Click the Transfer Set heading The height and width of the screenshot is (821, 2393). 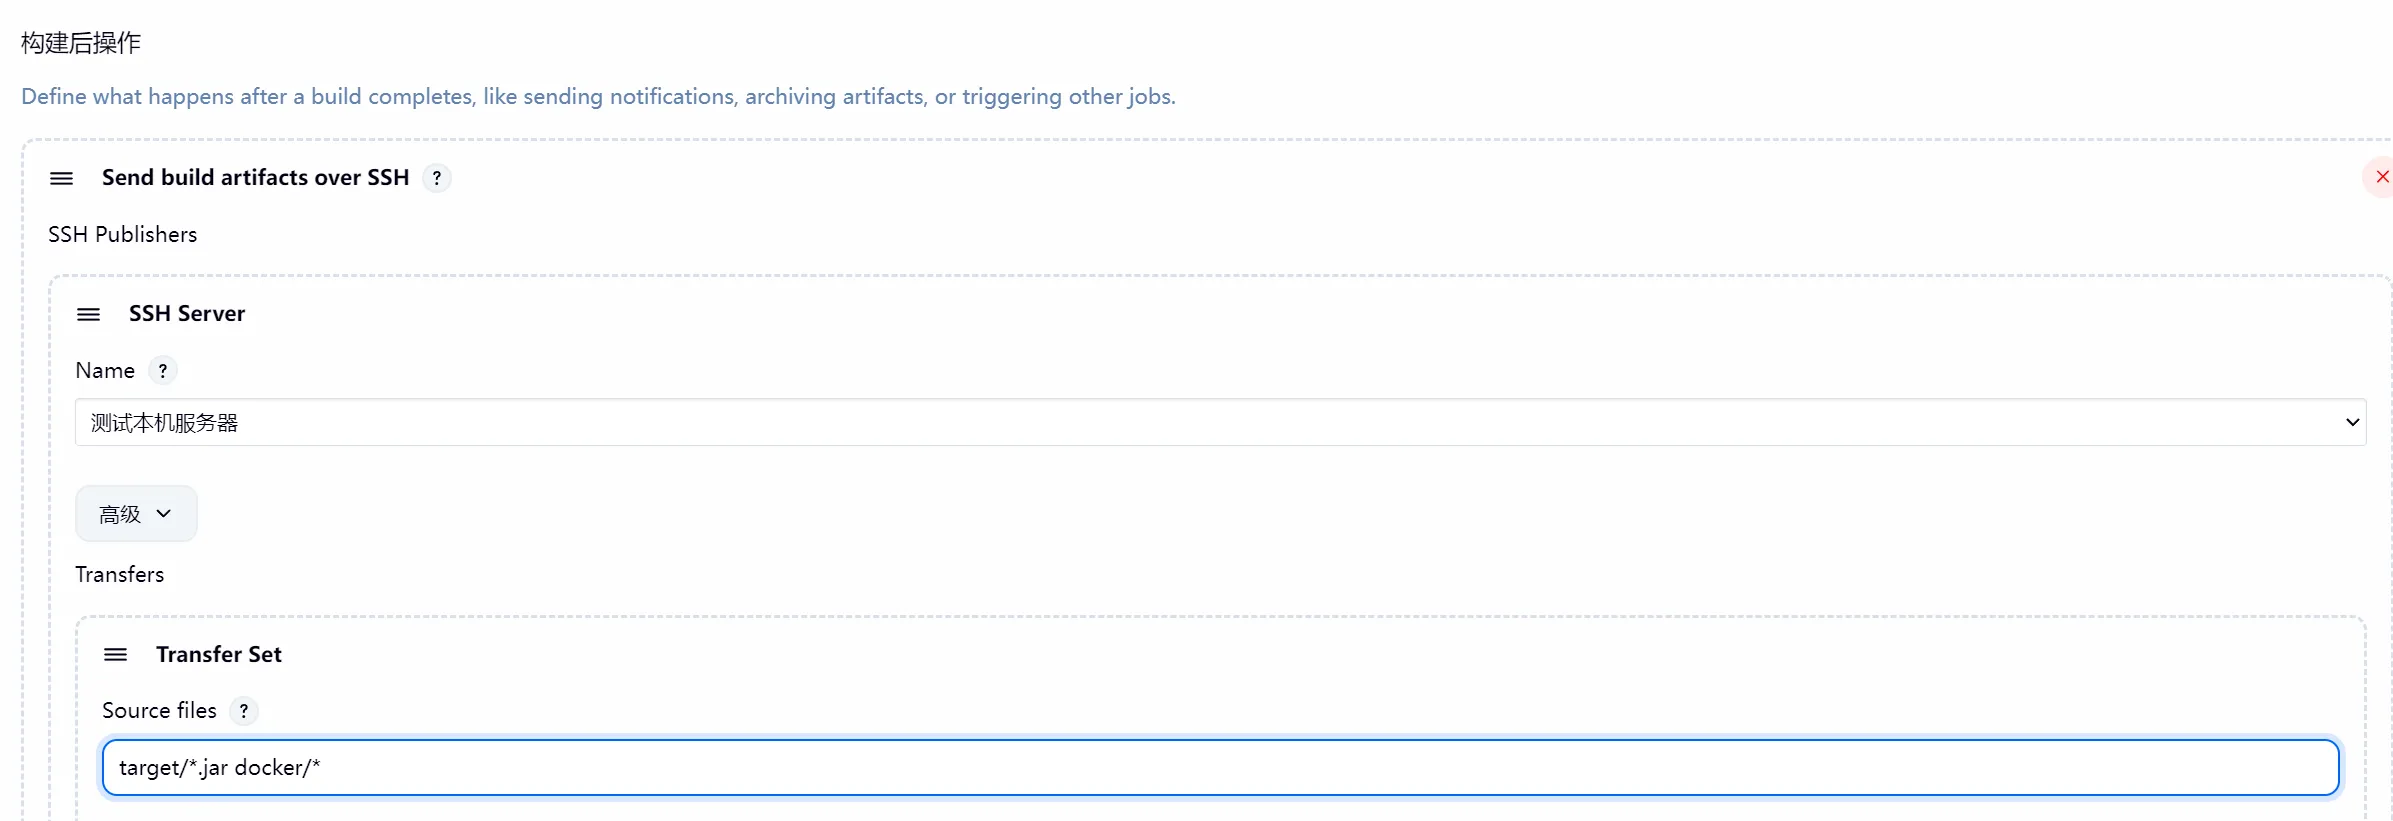[219, 655]
